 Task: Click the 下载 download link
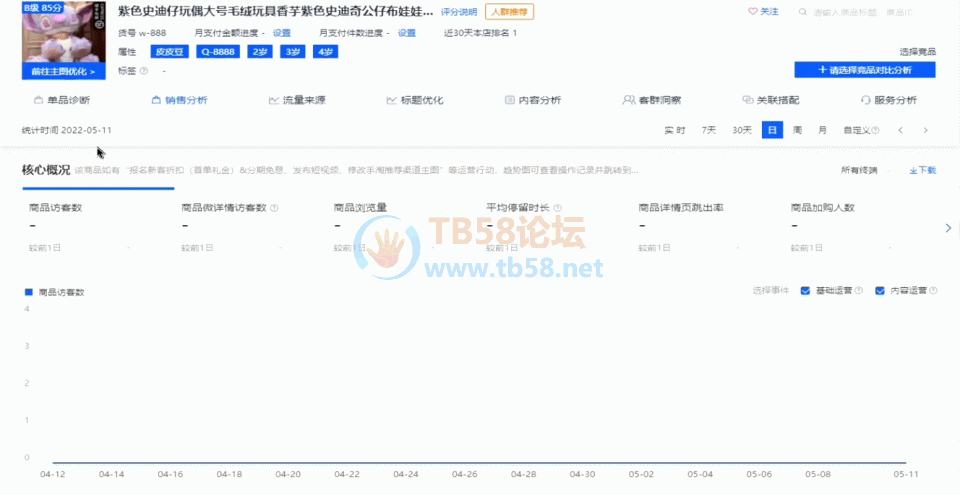point(922,170)
